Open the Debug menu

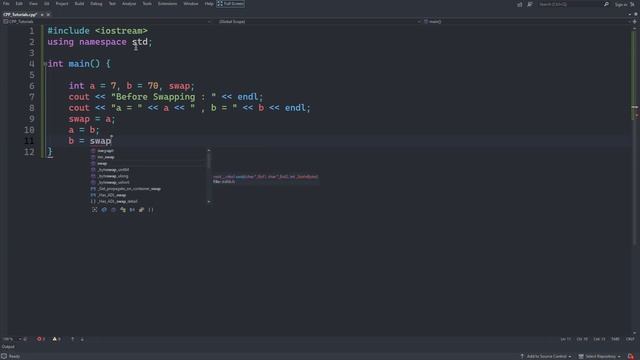click(96, 4)
